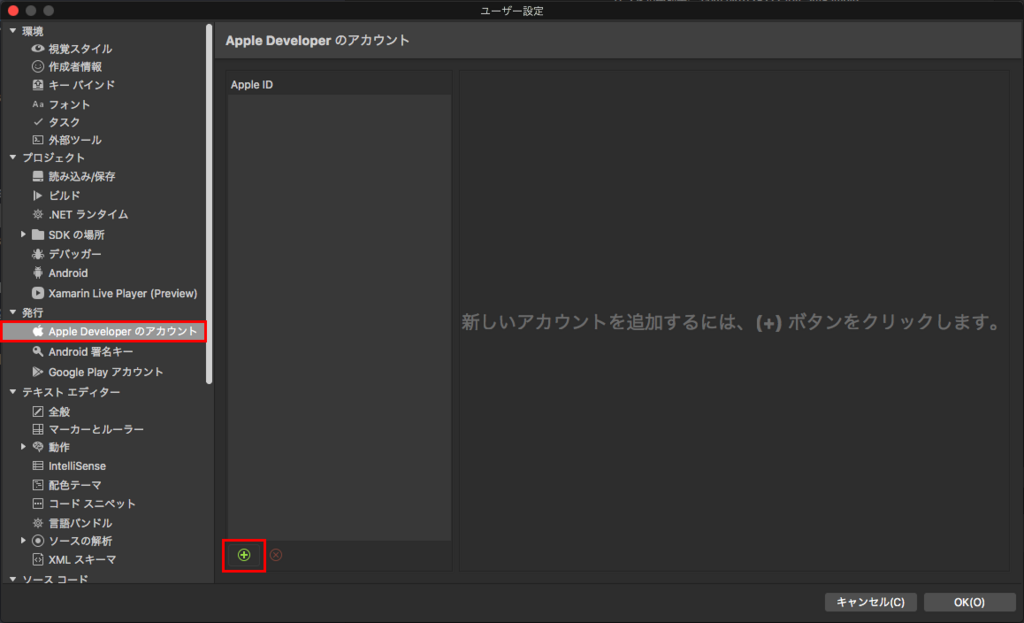1024x623 pixels.
Task: Open the キー バインド settings page
Action: click(82, 85)
